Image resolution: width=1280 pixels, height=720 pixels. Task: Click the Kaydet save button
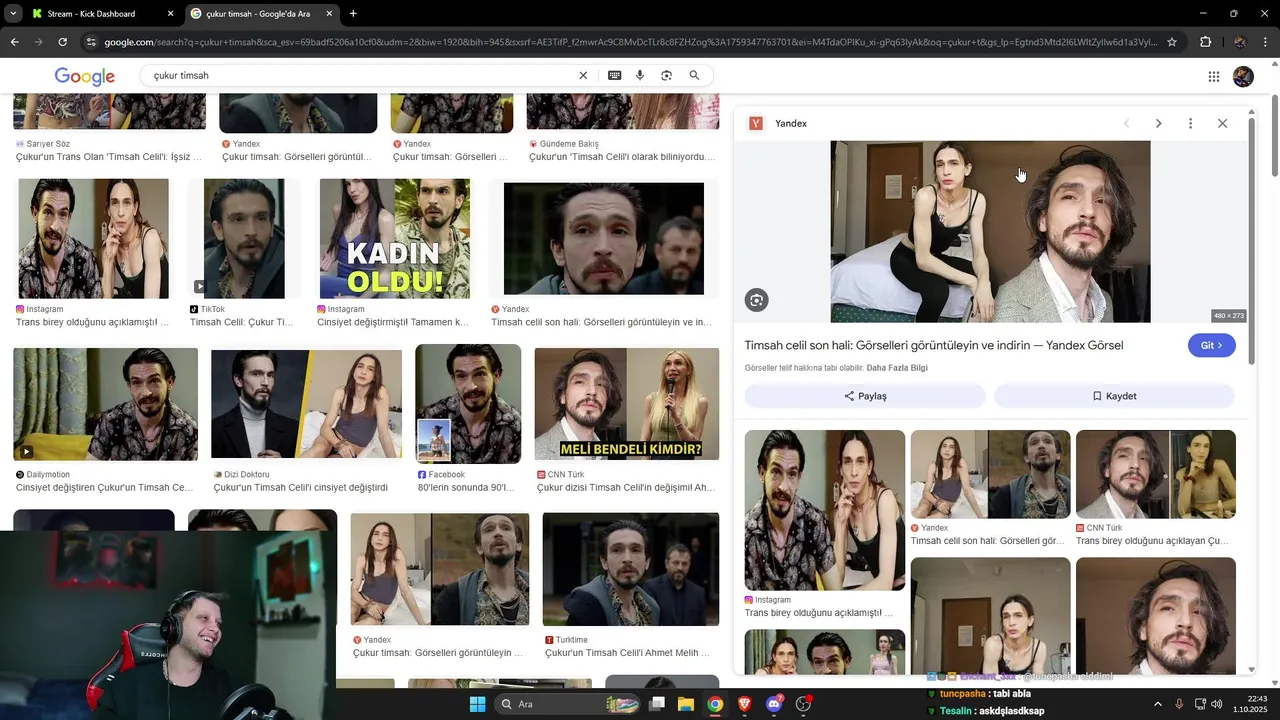point(1114,396)
